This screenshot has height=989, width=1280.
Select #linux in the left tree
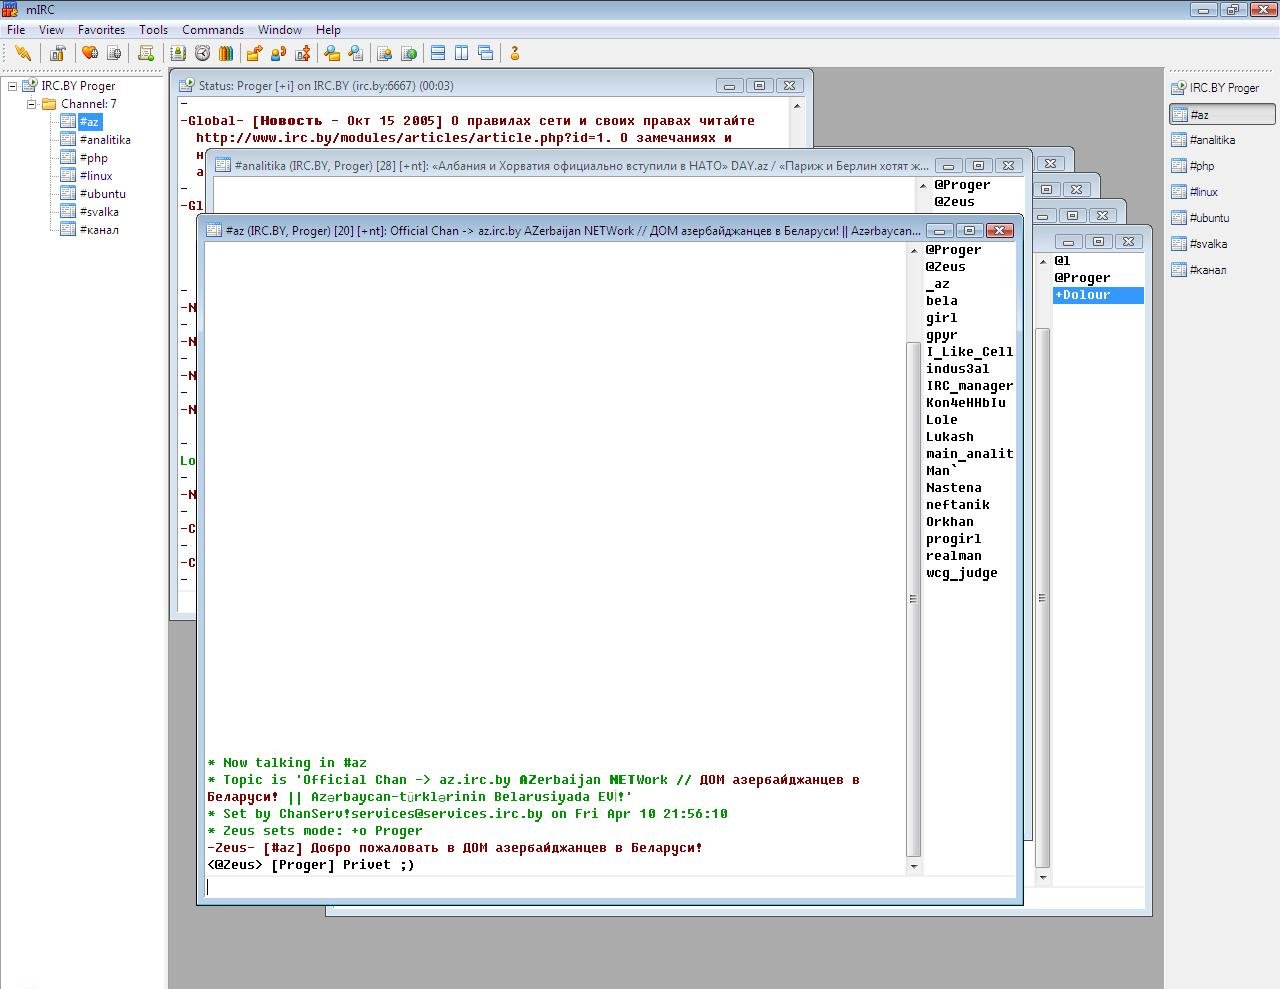coord(96,176)
